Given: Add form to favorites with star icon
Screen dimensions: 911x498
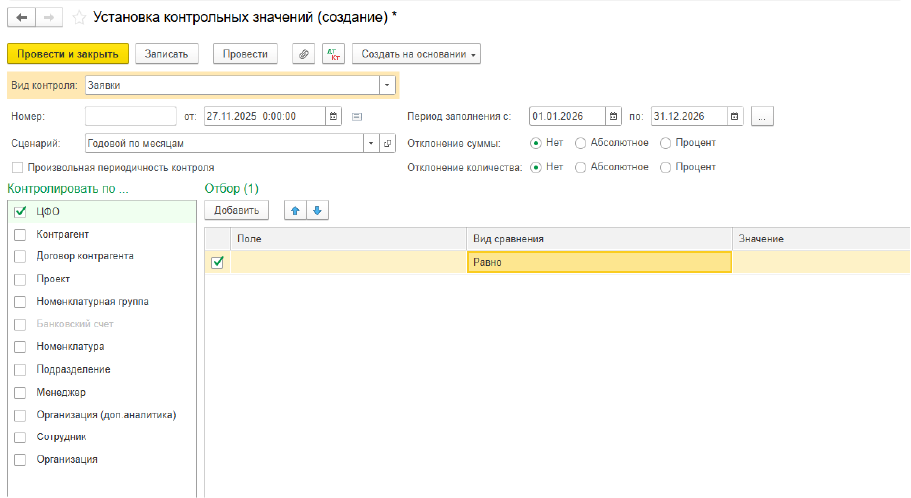Looking at the screenshot, I should tap(78, 18).
